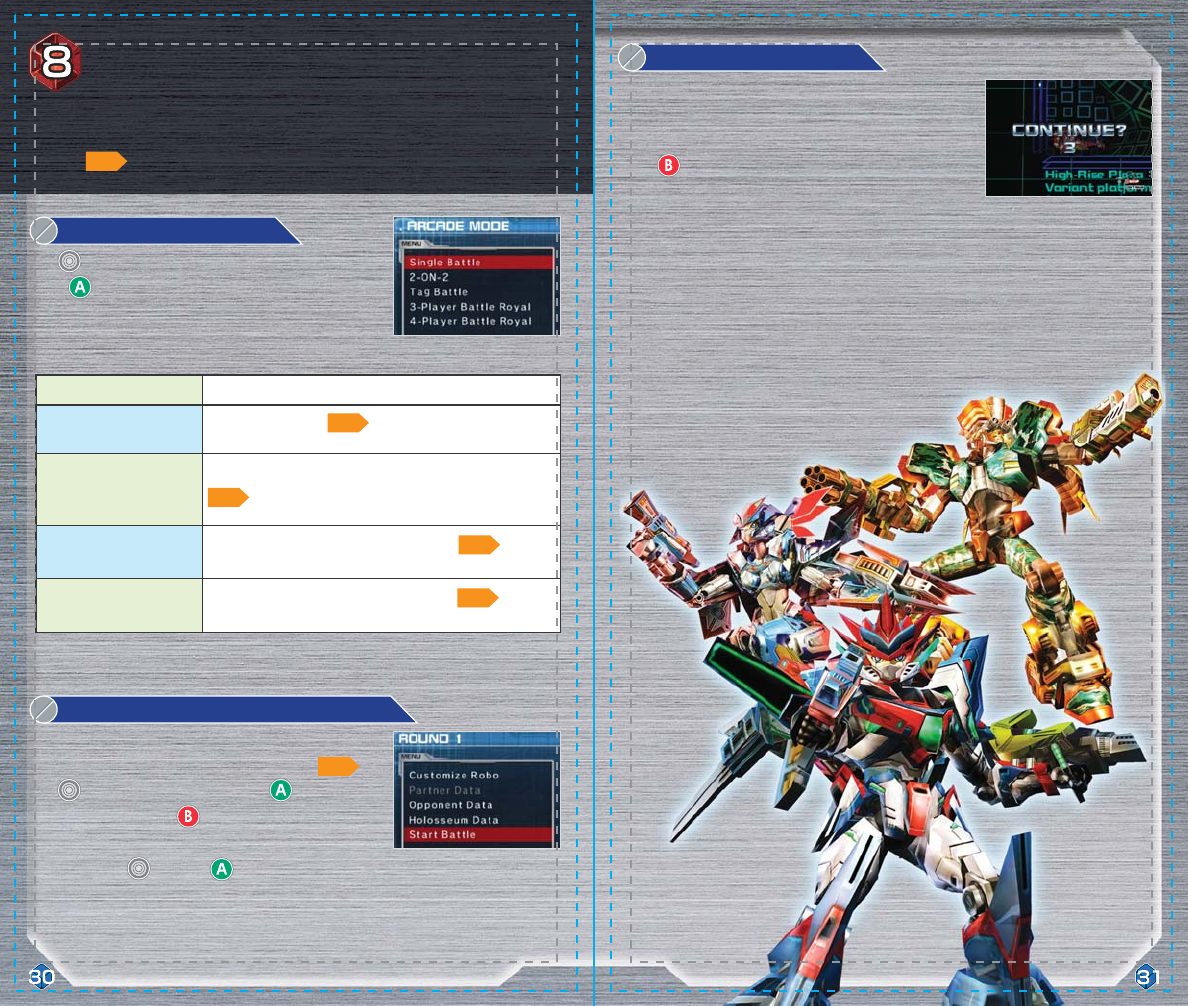
Task: Click the bottom-most control stick icon on page 30
Action: click(x=139, y=868)
